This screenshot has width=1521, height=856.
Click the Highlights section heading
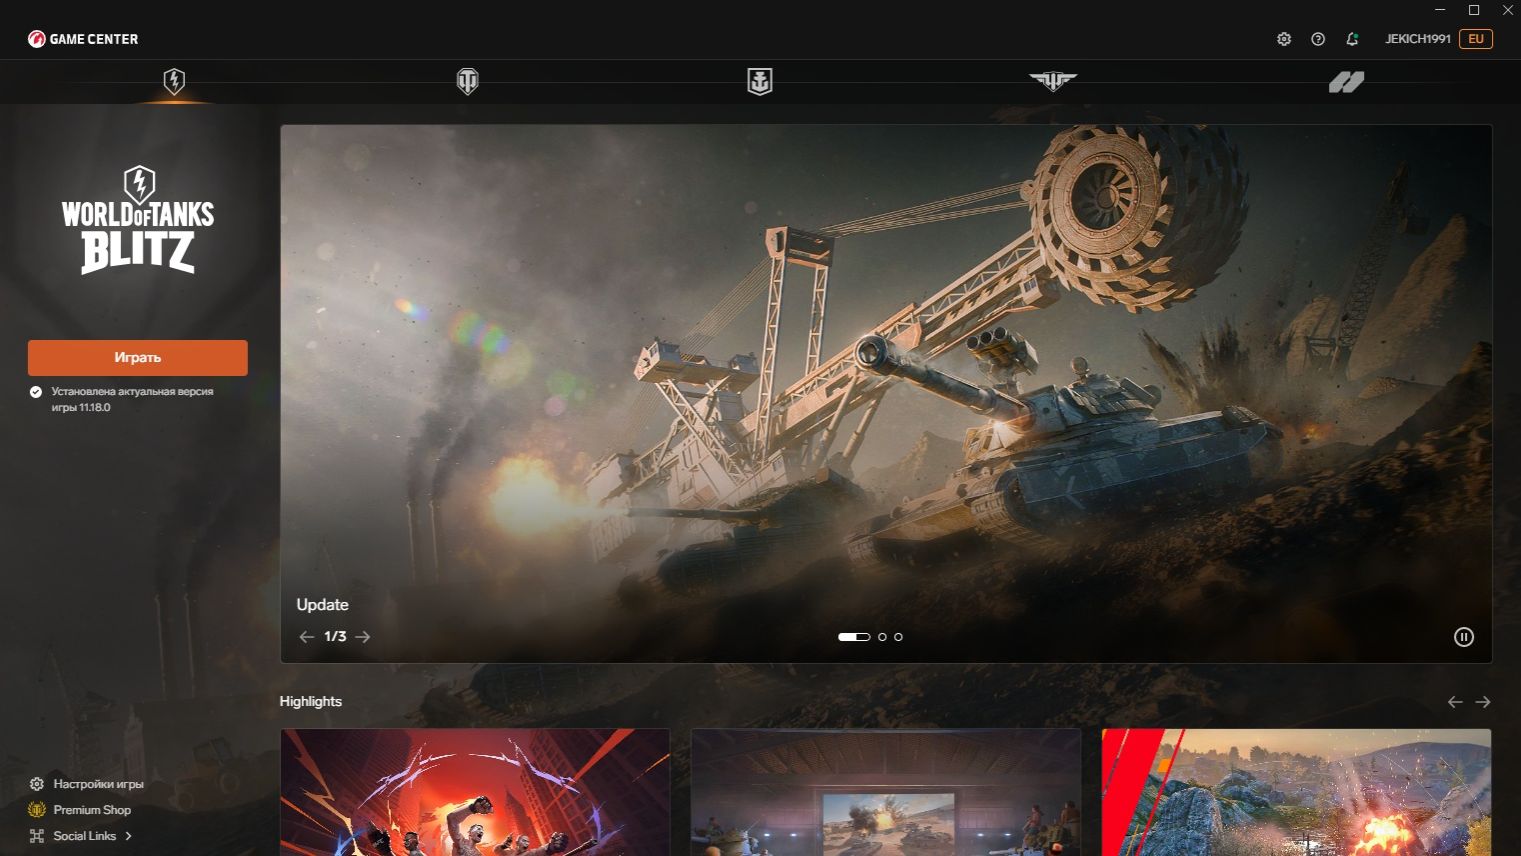coord(310,701)
